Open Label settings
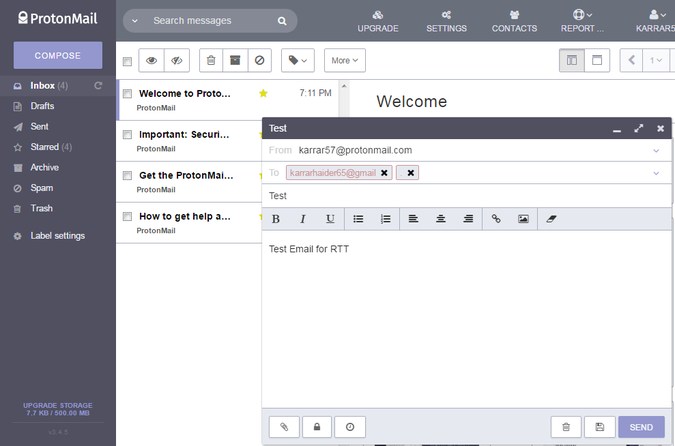The image size is (675, 446). pos(58,236)
